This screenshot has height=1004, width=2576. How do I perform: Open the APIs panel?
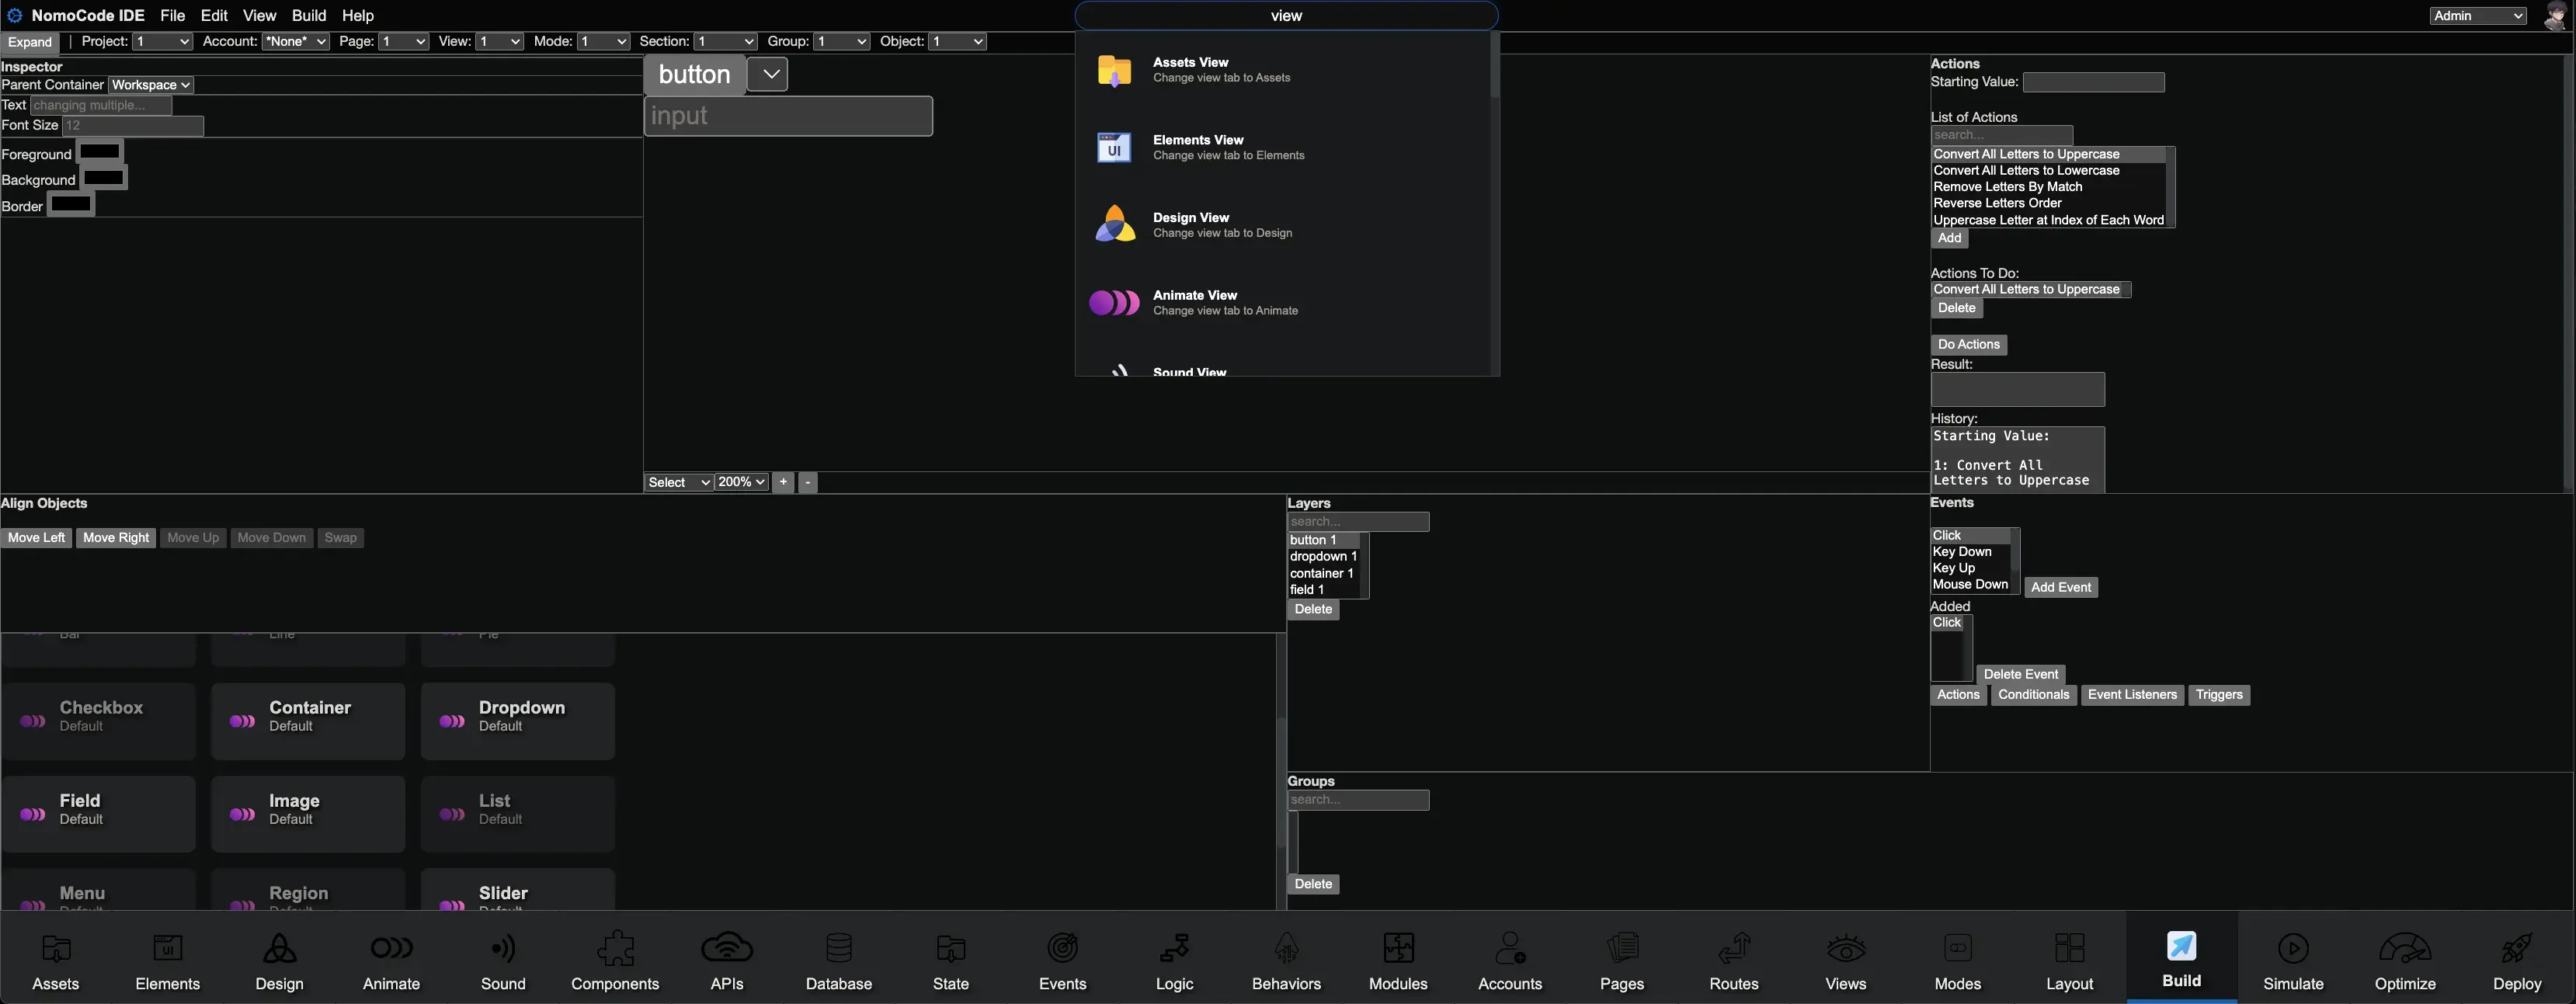[726, 958]
